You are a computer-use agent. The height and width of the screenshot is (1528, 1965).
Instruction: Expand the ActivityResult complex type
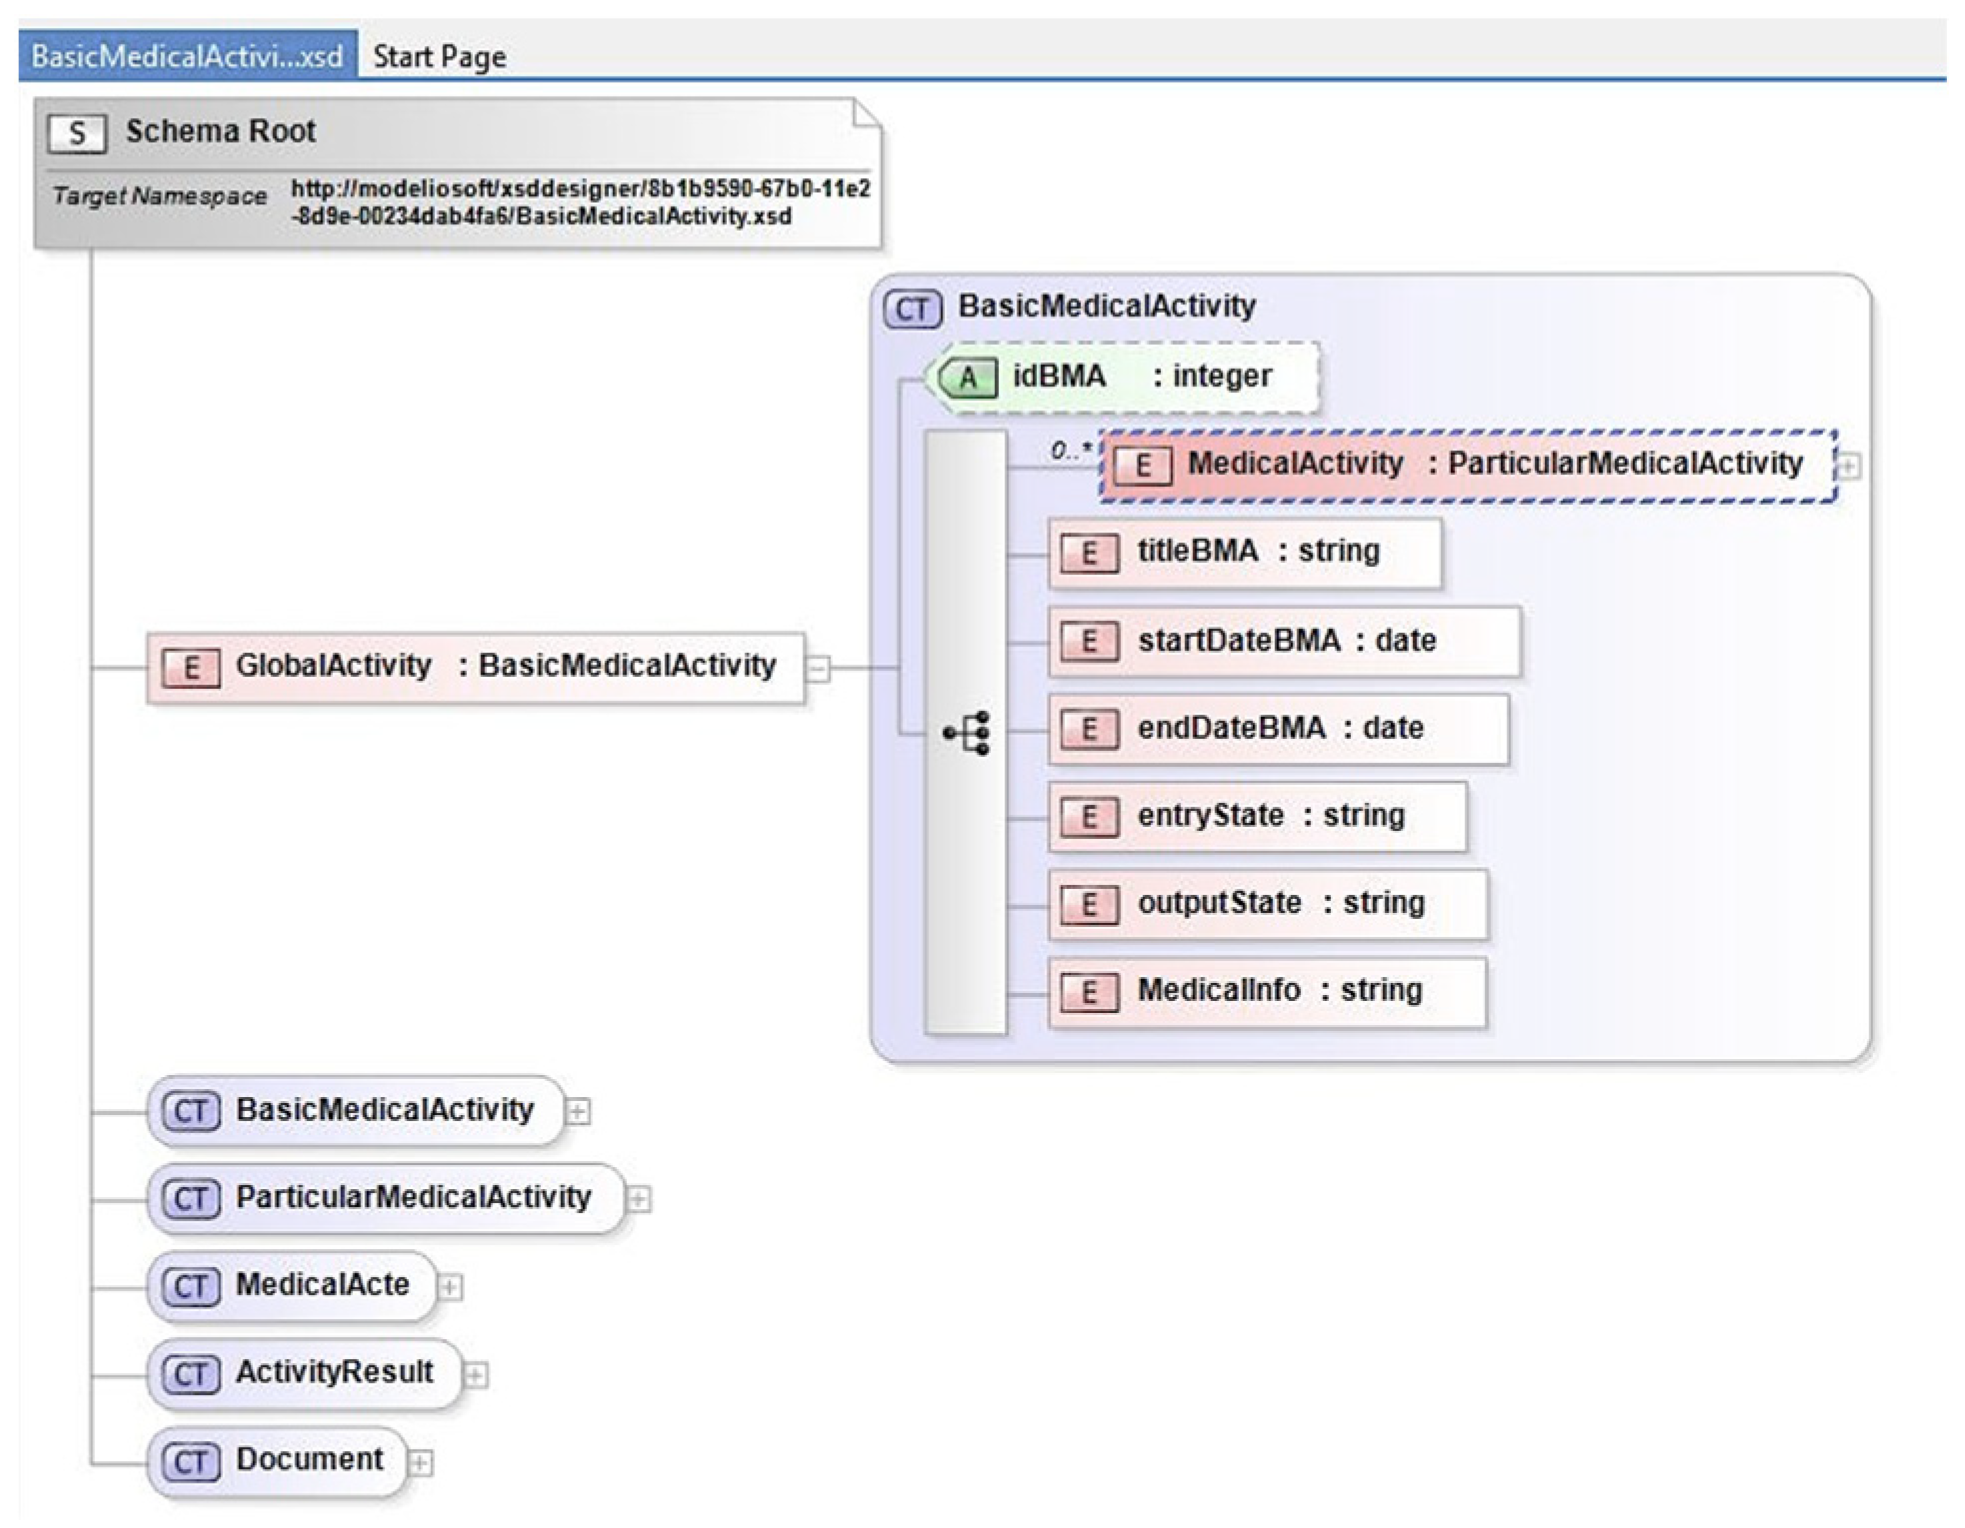(476, 1375)
